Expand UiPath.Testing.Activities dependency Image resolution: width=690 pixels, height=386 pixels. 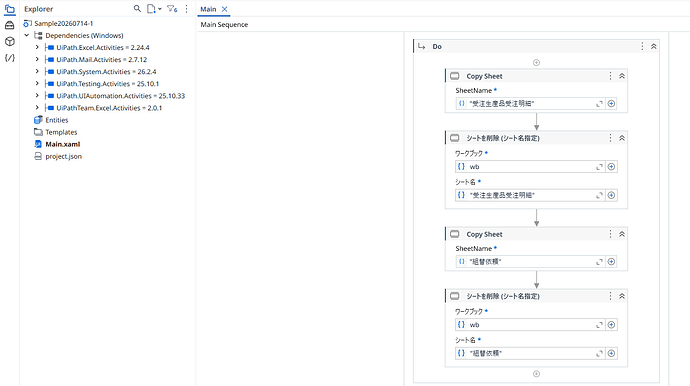37,84
